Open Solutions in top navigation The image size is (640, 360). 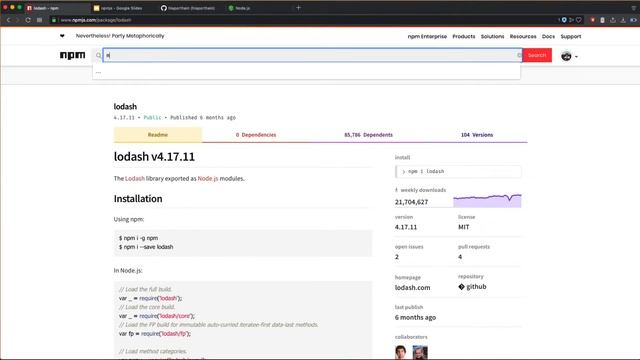click(492, 36)
